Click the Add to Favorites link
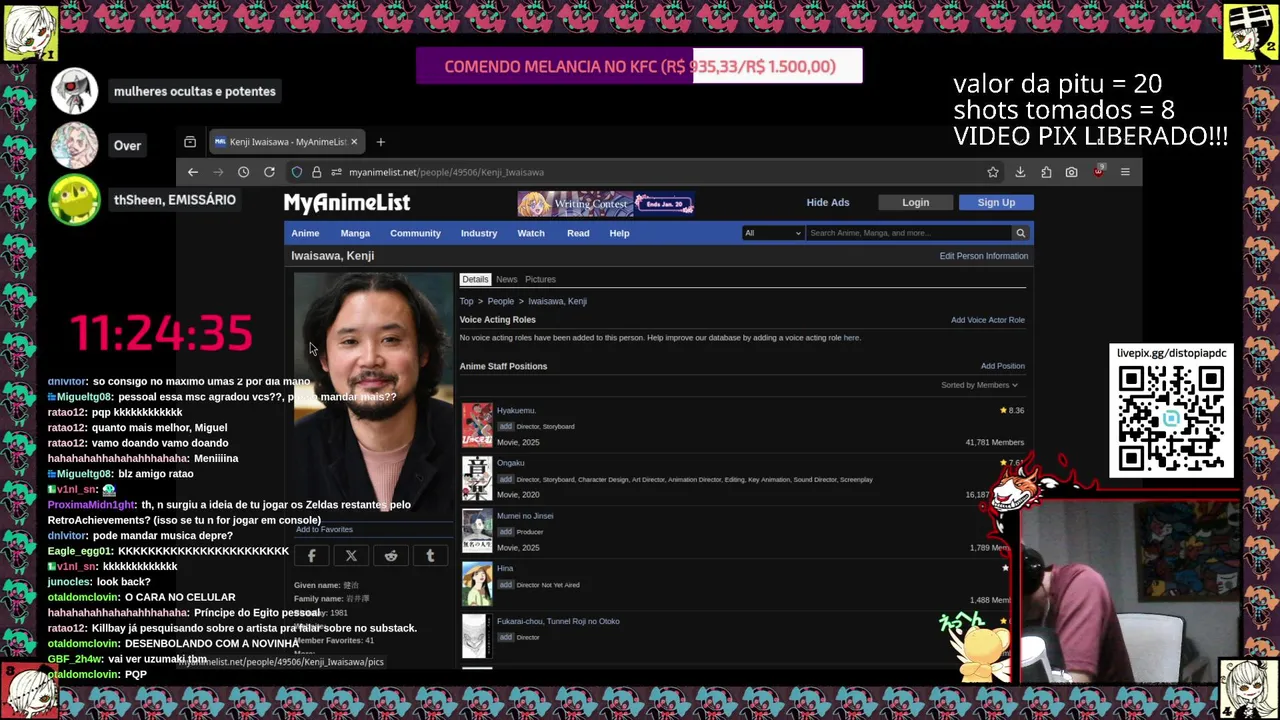 click(x=324, y=529)
